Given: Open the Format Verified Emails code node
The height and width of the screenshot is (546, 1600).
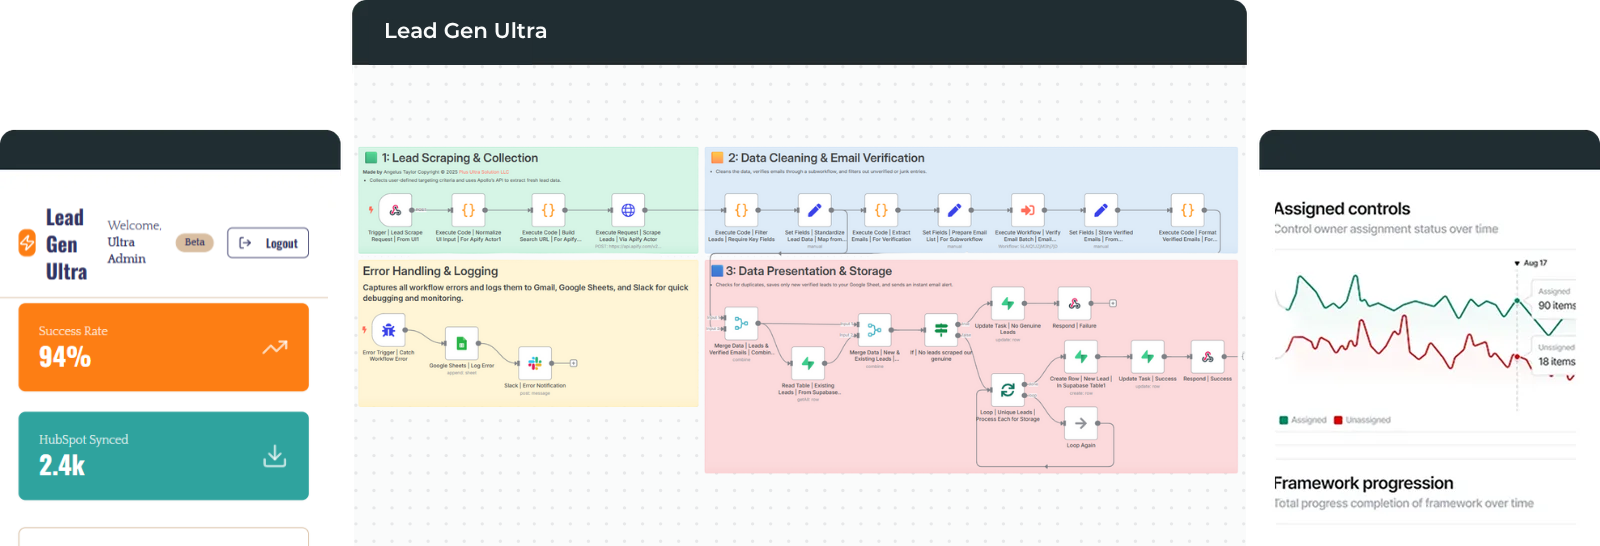Looking at the screenshot, I should pos(1187,210).
